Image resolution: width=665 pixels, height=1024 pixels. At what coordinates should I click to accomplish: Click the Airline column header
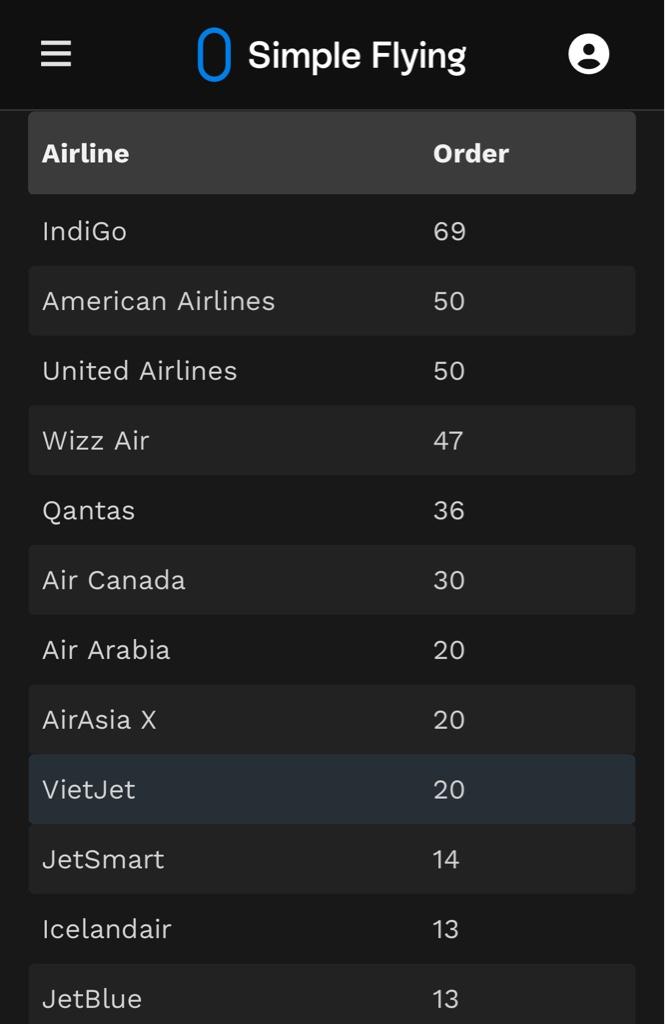pyautogui.click(x=86, y=153)
